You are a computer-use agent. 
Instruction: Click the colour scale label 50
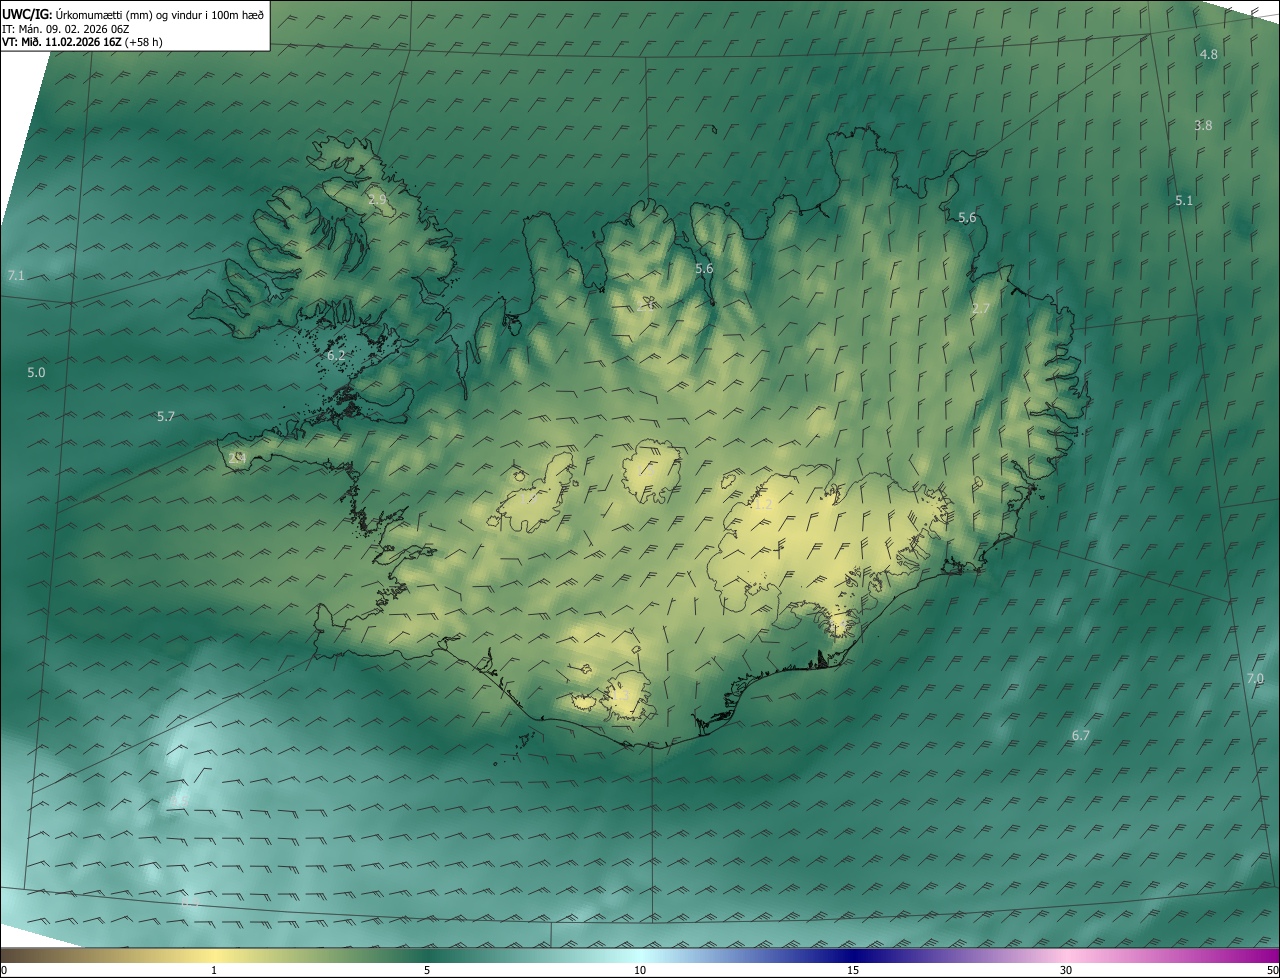point(1272,970)
